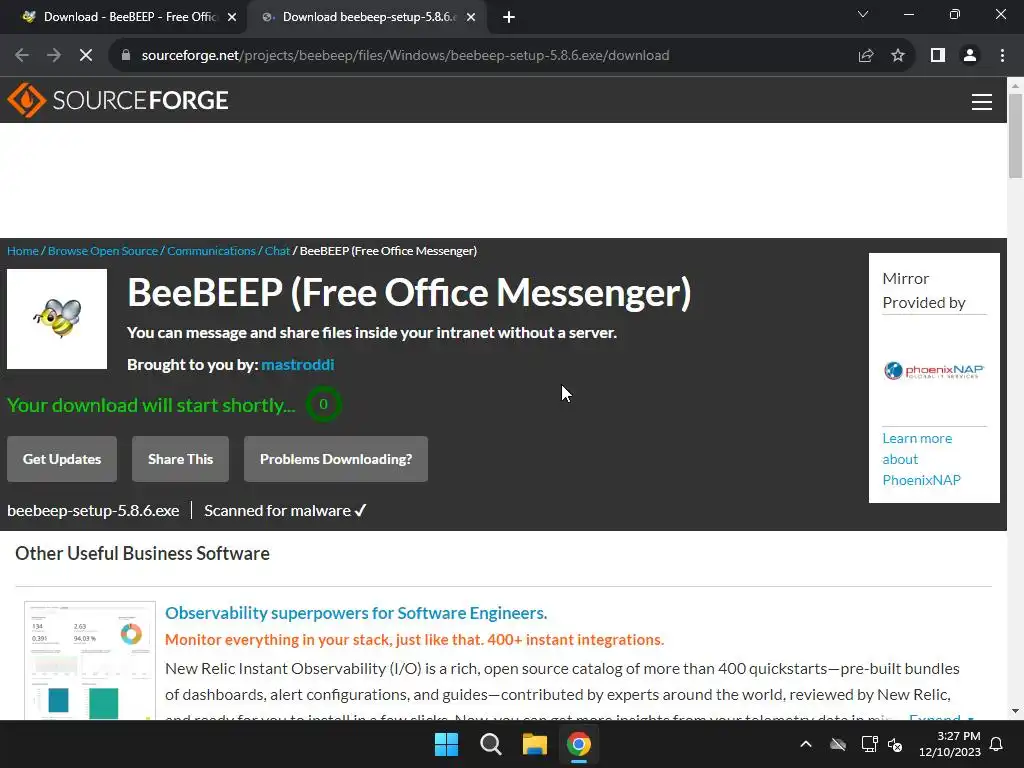1024x768 pixels.
Task: Open 'Learn more about PhoenixNAP' link
Action: [x=921, y=459]
